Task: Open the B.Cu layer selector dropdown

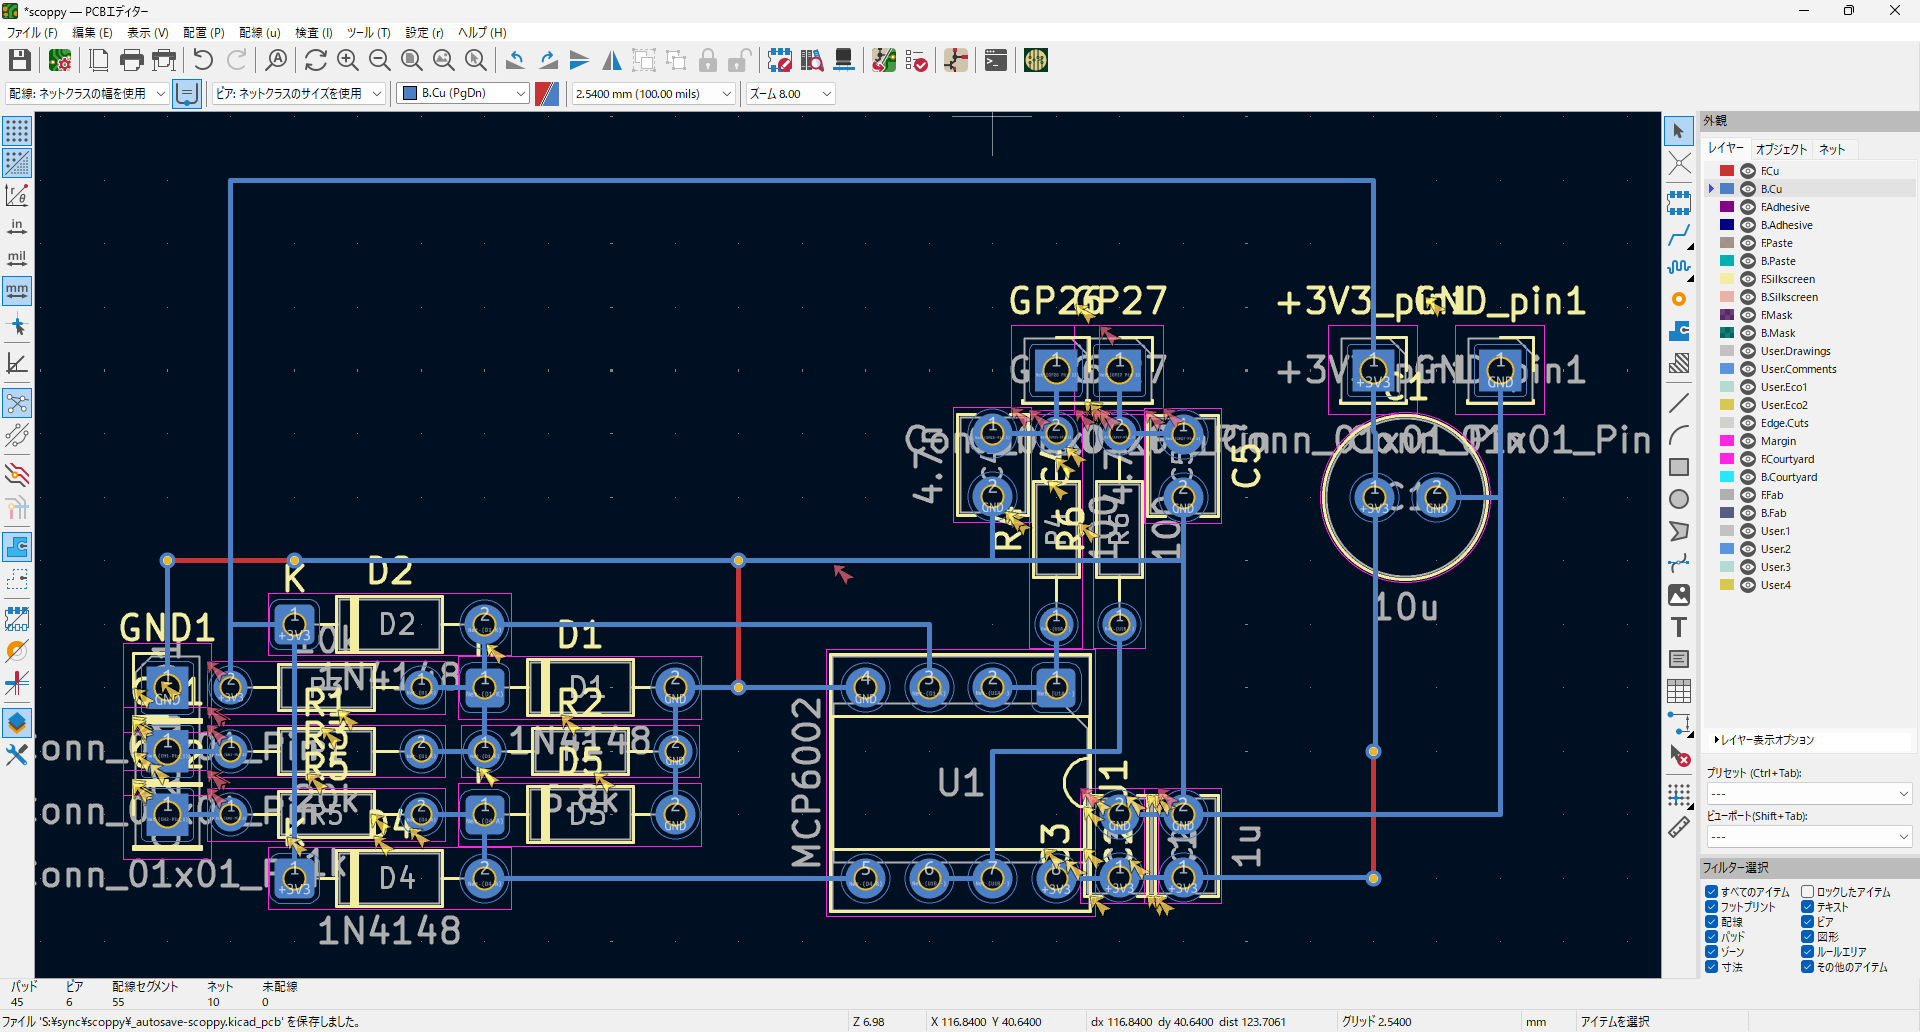Action: click(x=464, y=93)
